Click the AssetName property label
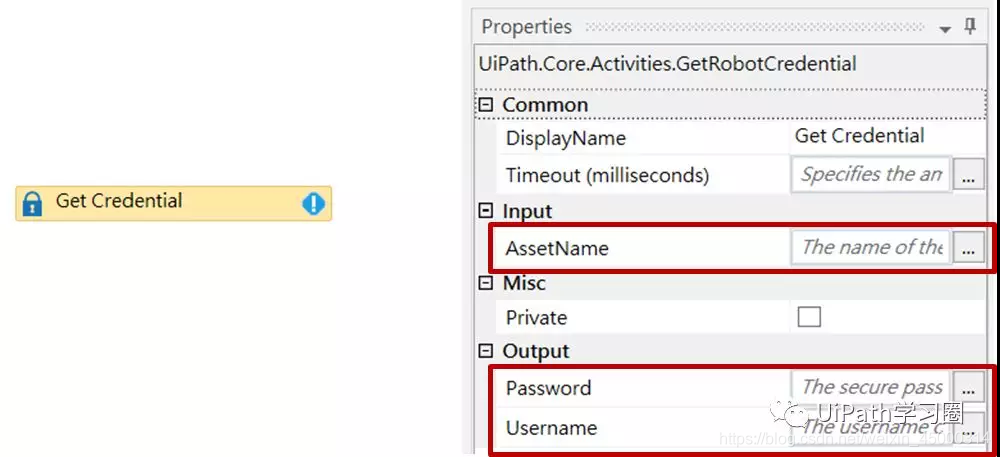The height and width of the screenshot is (457, 1000). click(557, 248)
